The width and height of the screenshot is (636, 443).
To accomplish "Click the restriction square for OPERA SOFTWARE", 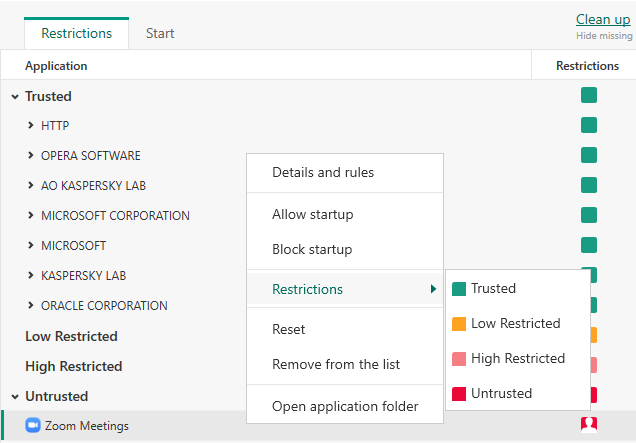I will (589, 155).
